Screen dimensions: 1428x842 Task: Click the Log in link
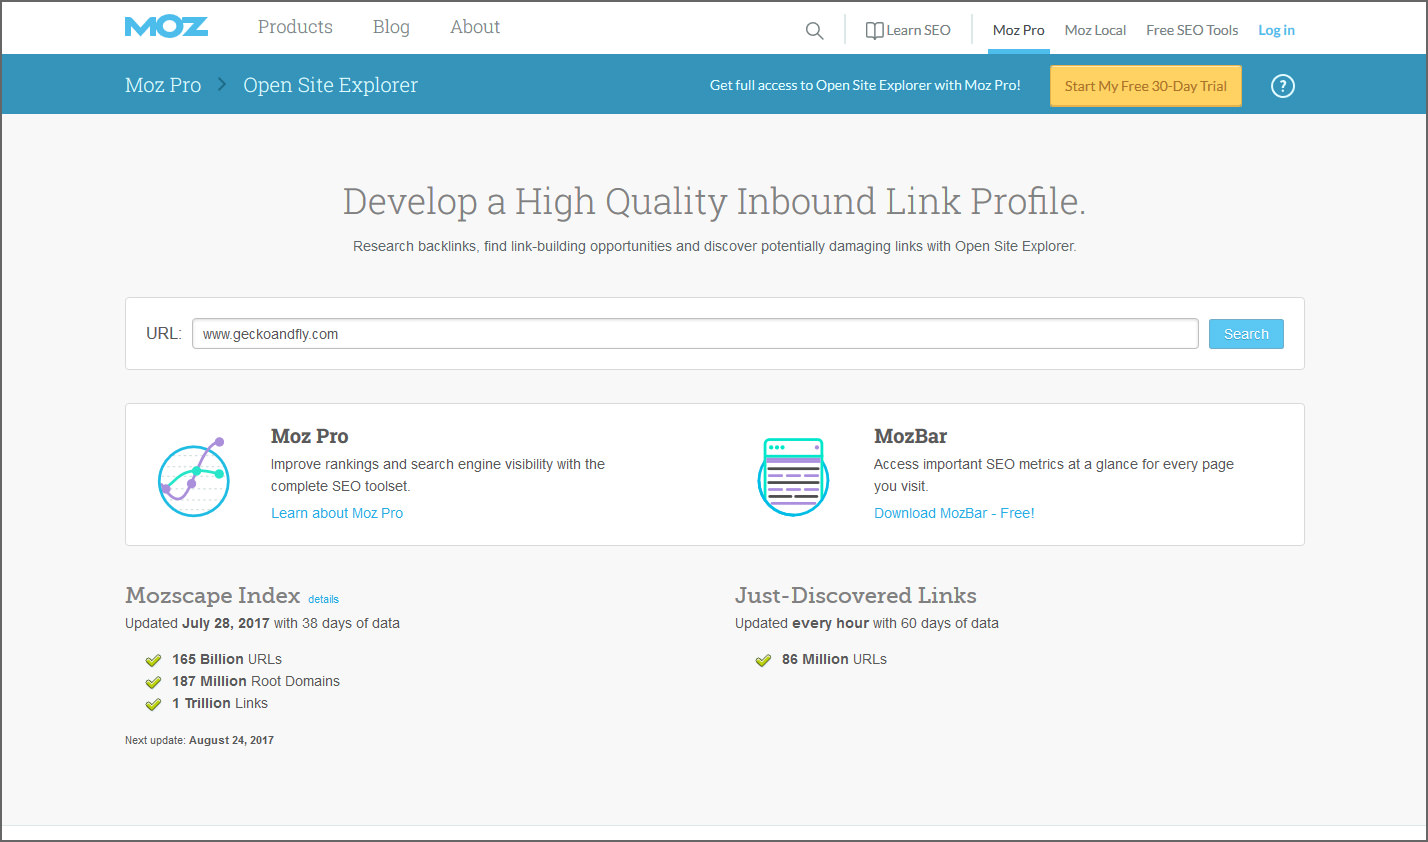1276,31
